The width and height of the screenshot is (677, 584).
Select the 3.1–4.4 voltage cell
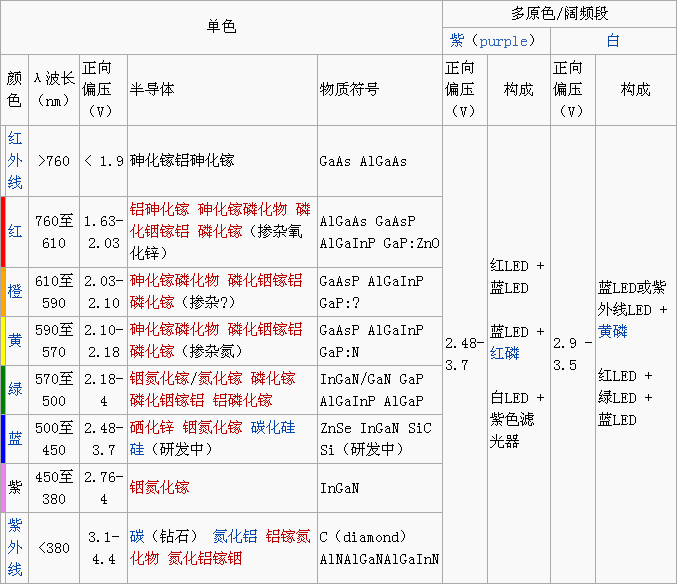[x=104, y=548]
